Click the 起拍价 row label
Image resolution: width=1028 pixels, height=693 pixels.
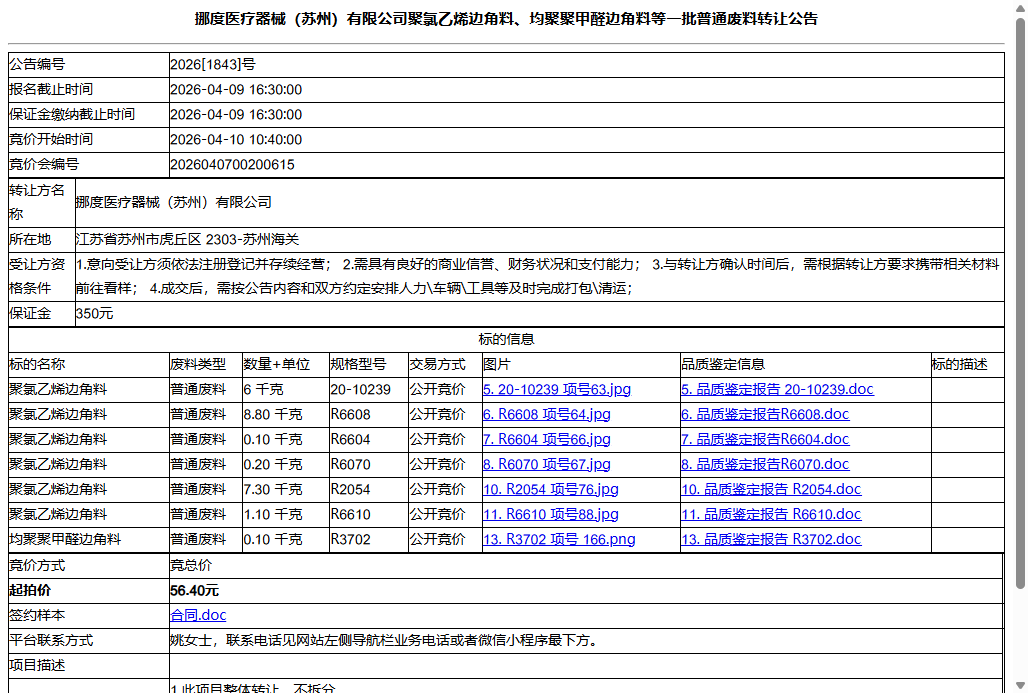30,590
